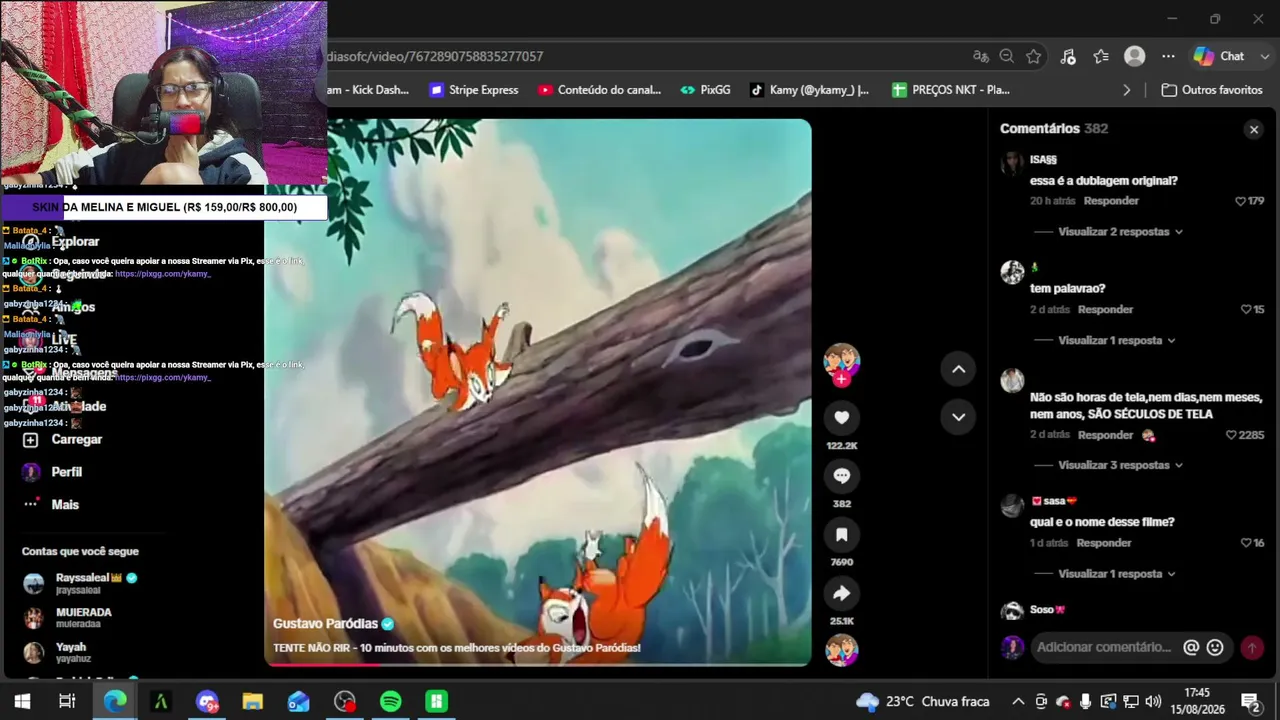This screenshot has width=1280, height=720.
Task: Add page to favorites with star icon
Action: pyautogui.click(x=1034, y=57)
